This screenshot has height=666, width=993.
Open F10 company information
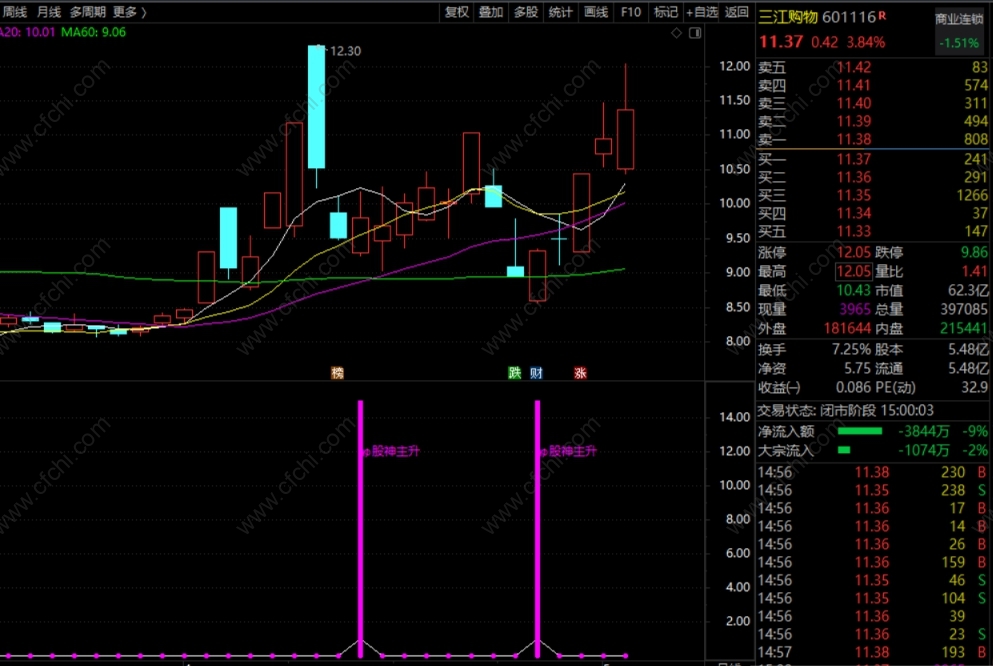(x=631, y=12)
